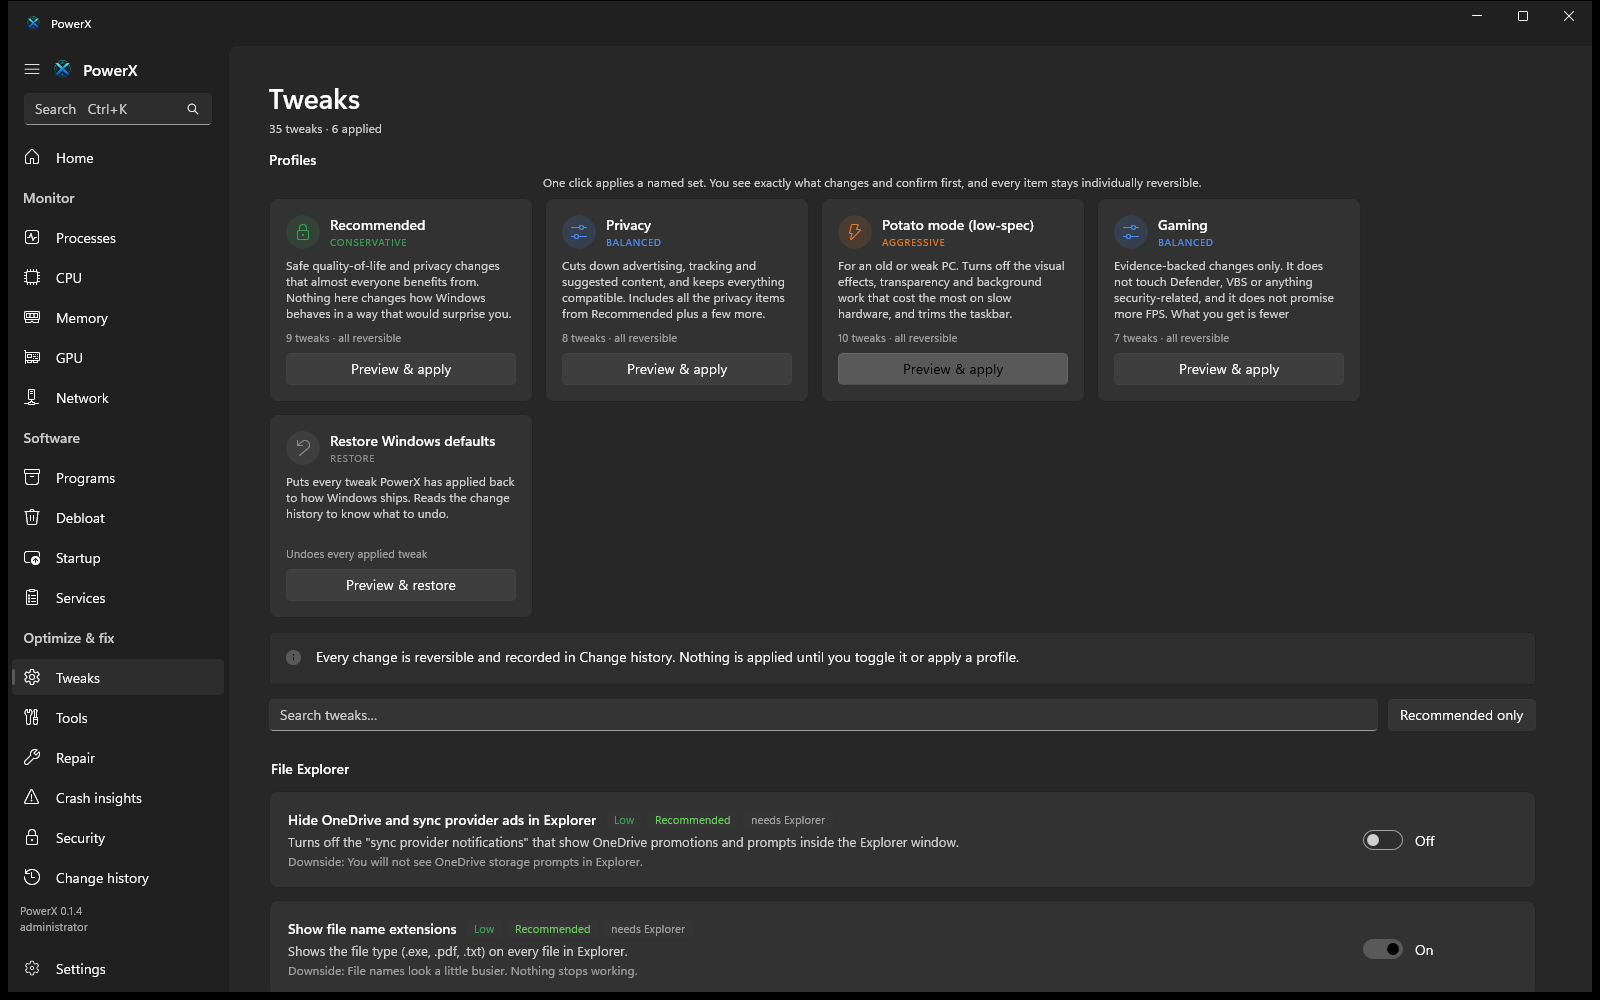Preview & apply the Gaming profile
The image size is (1600, 1000).
click(1229, 369)
